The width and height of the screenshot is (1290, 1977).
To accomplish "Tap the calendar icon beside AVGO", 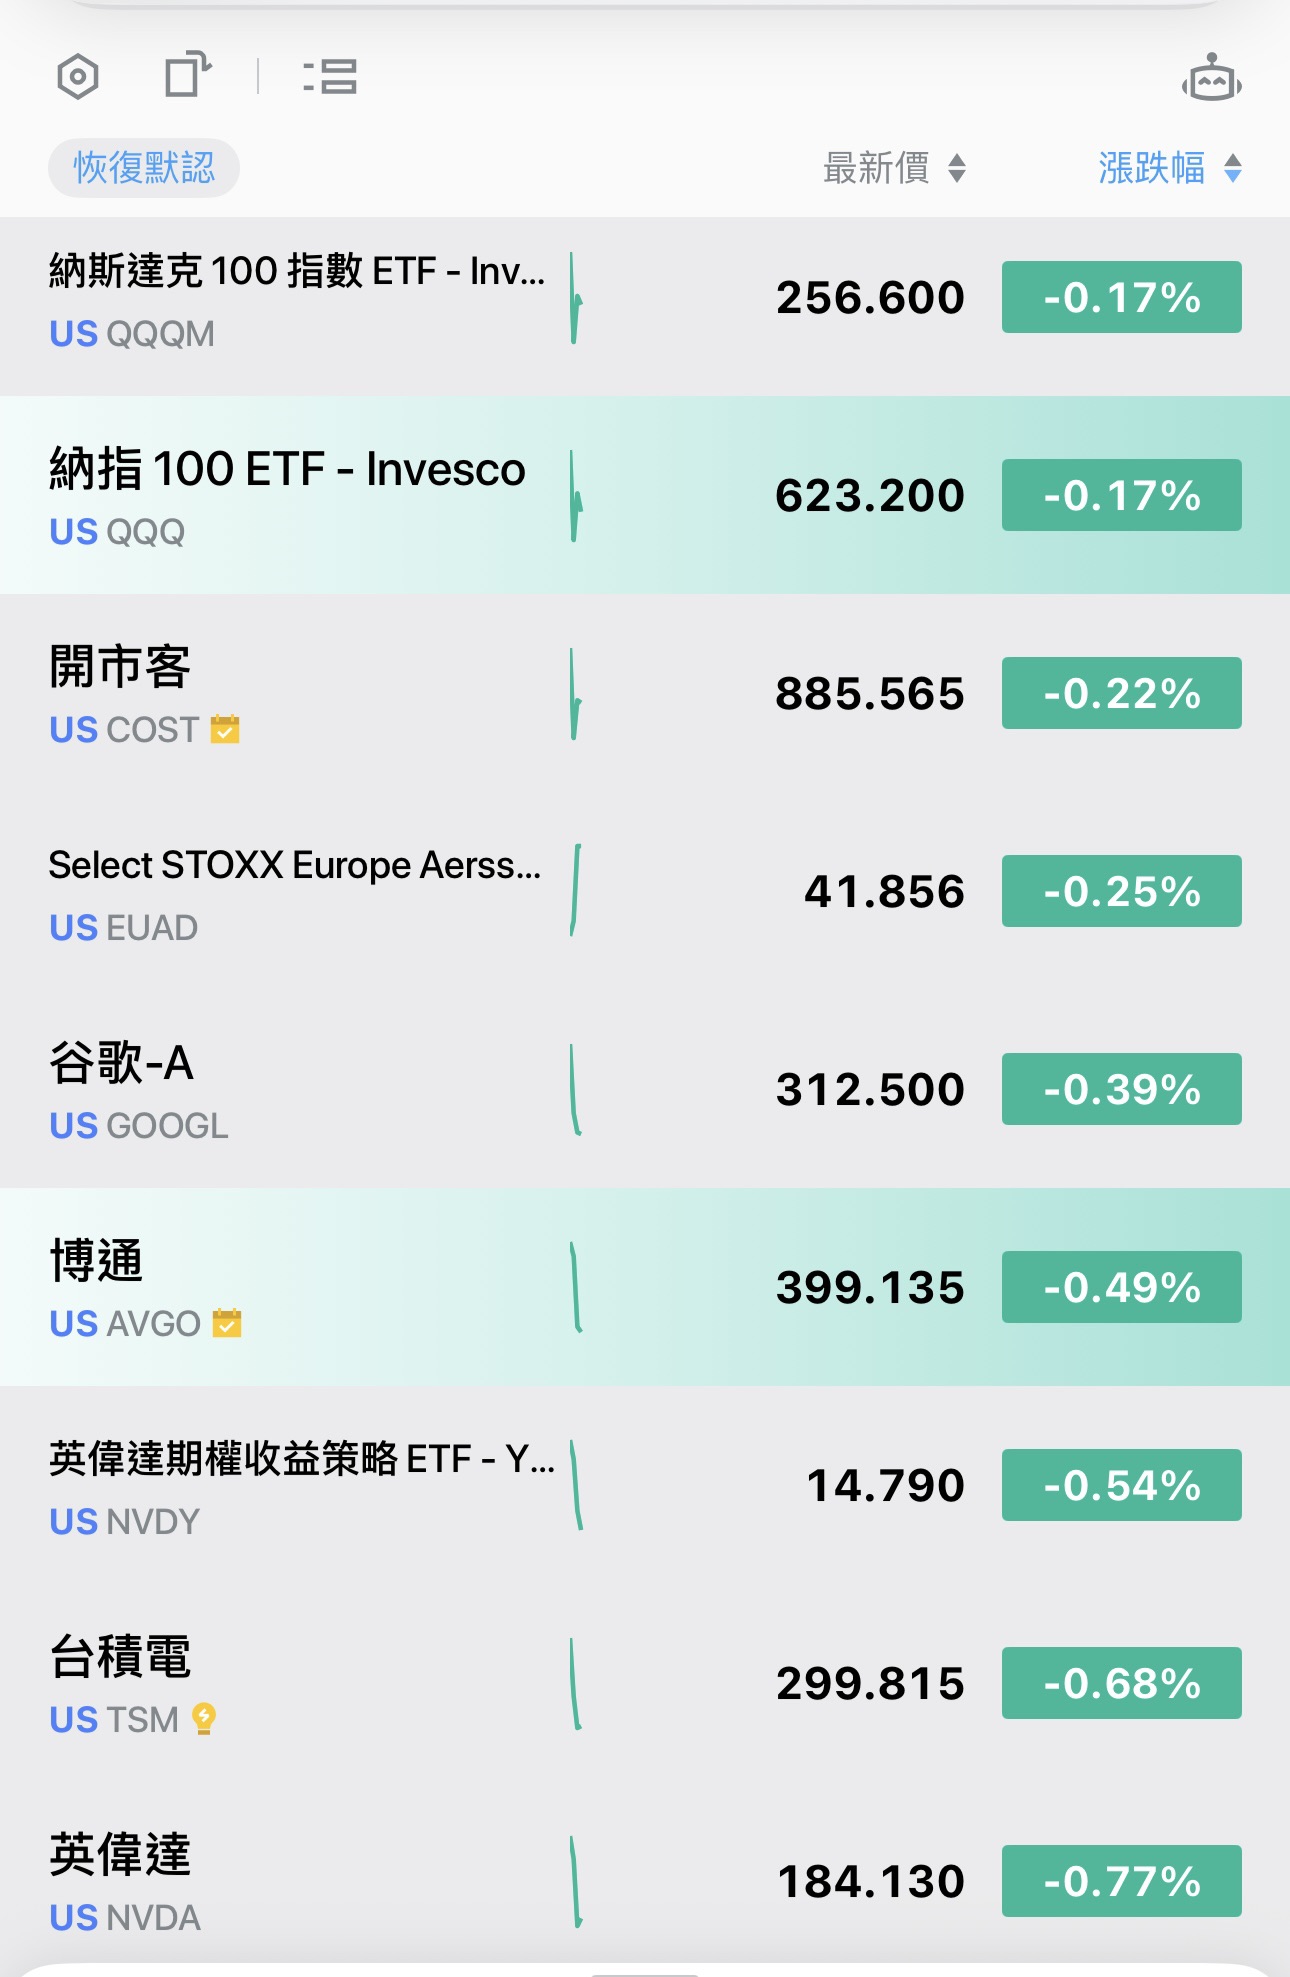I will click(227, 1323).
